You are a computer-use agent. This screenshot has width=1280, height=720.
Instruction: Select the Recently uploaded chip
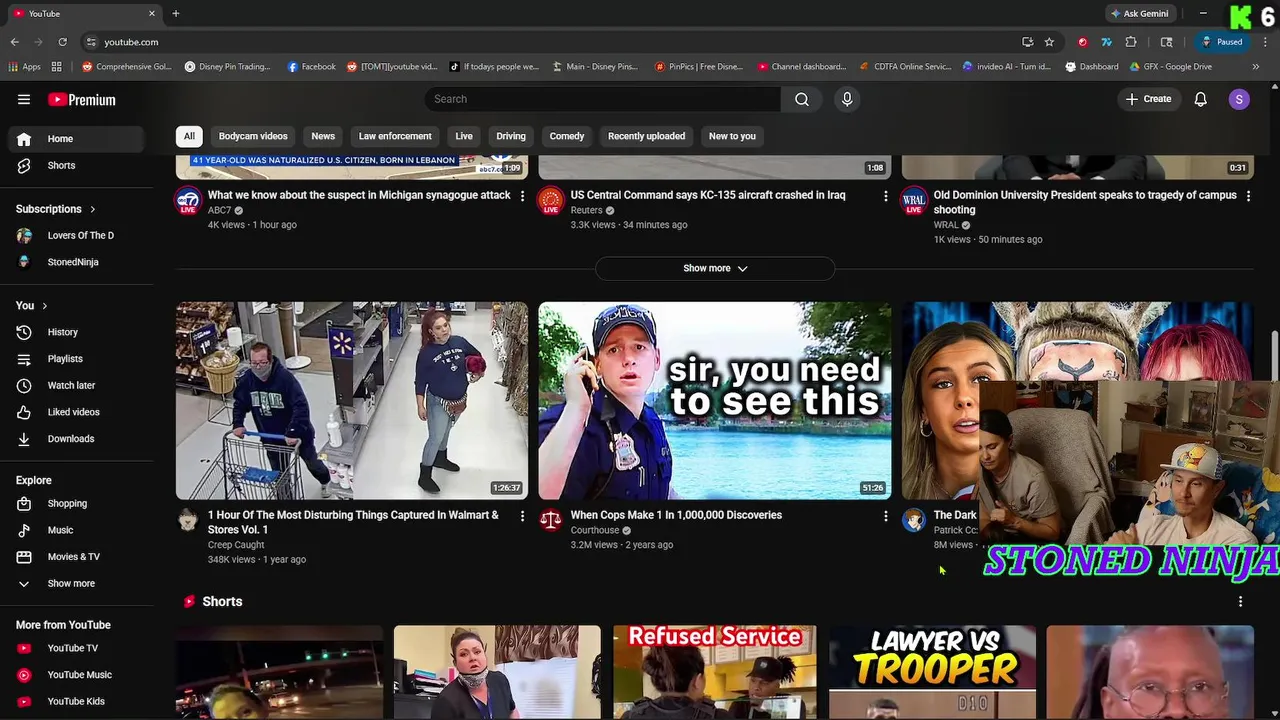point(647,136)
